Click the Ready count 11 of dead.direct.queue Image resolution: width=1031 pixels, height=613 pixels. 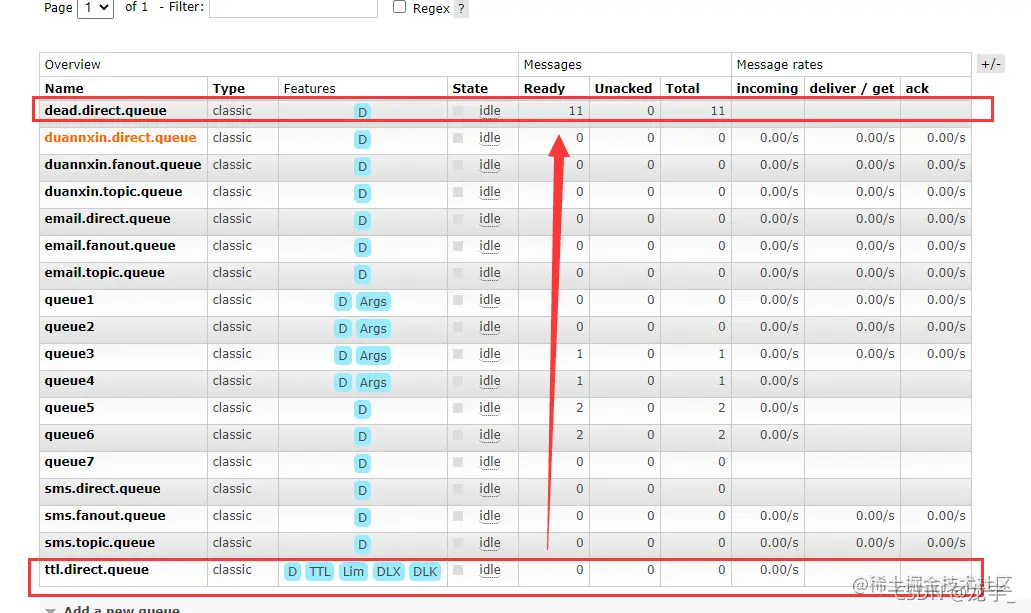[576, 110]
